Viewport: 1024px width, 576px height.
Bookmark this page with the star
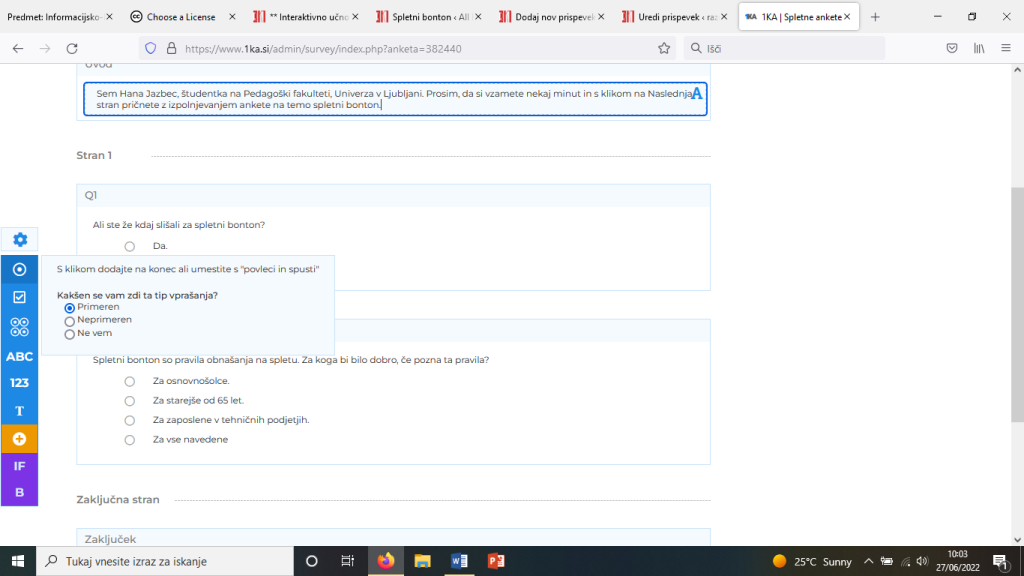[x=664, y=48]
